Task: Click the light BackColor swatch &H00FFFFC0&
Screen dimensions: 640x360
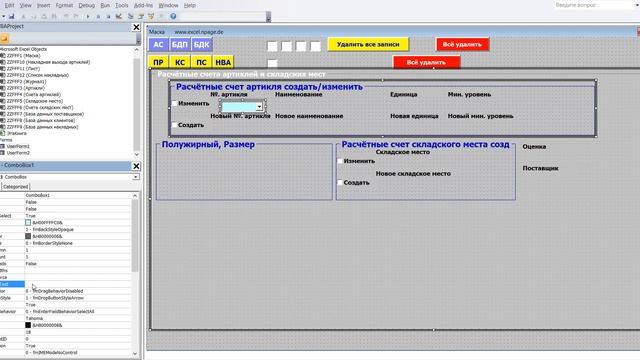Action: (x=28, y=222)
